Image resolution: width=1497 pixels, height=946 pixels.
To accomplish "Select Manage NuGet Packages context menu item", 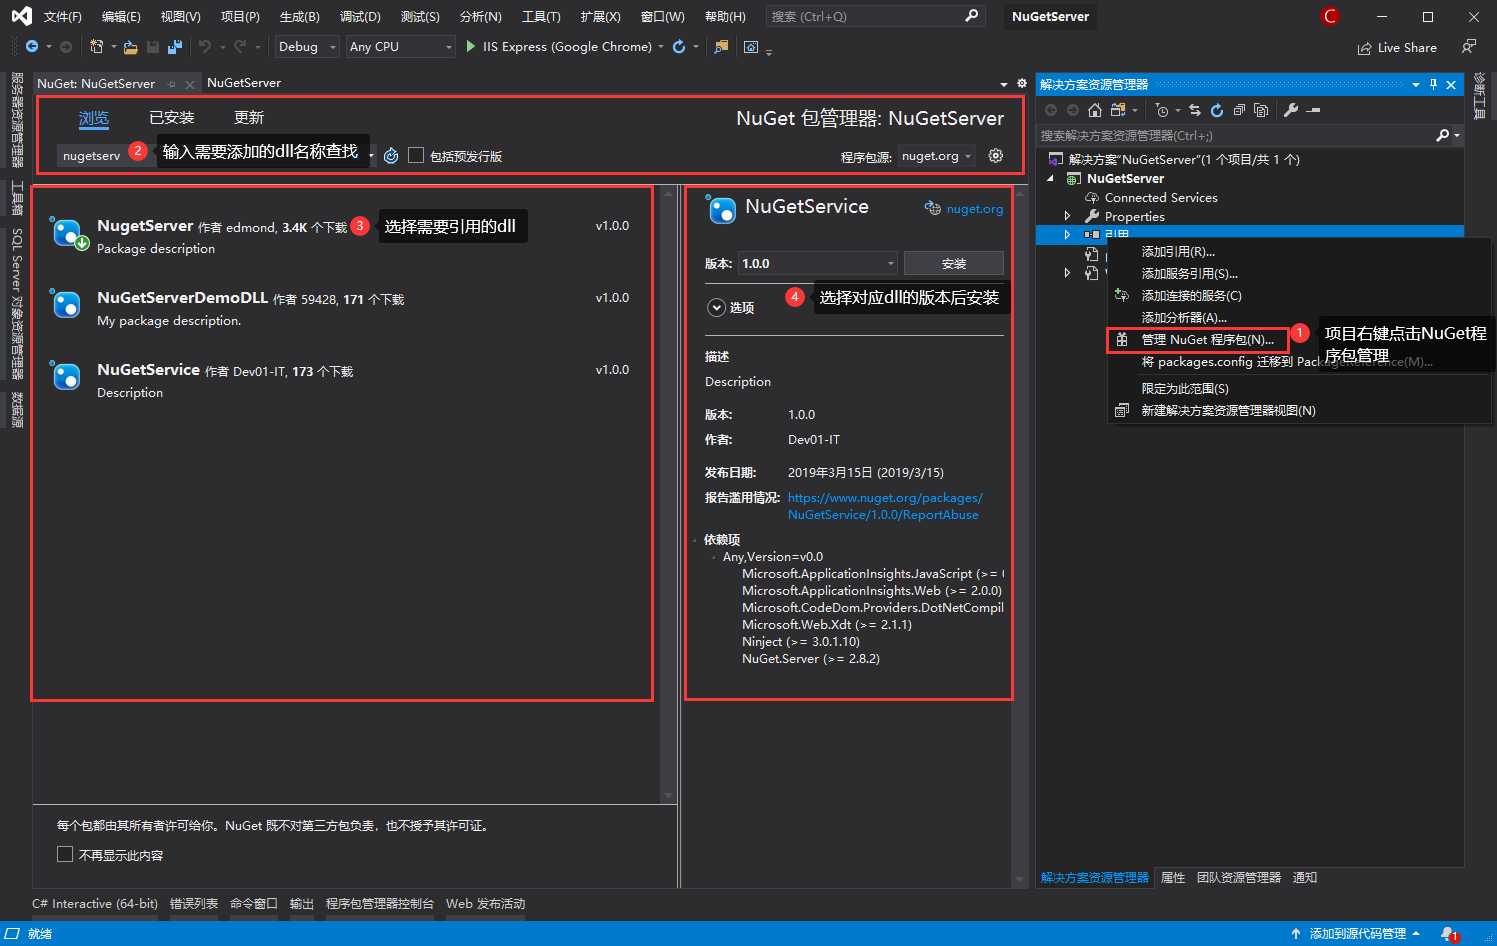I will click(1197, 340).
